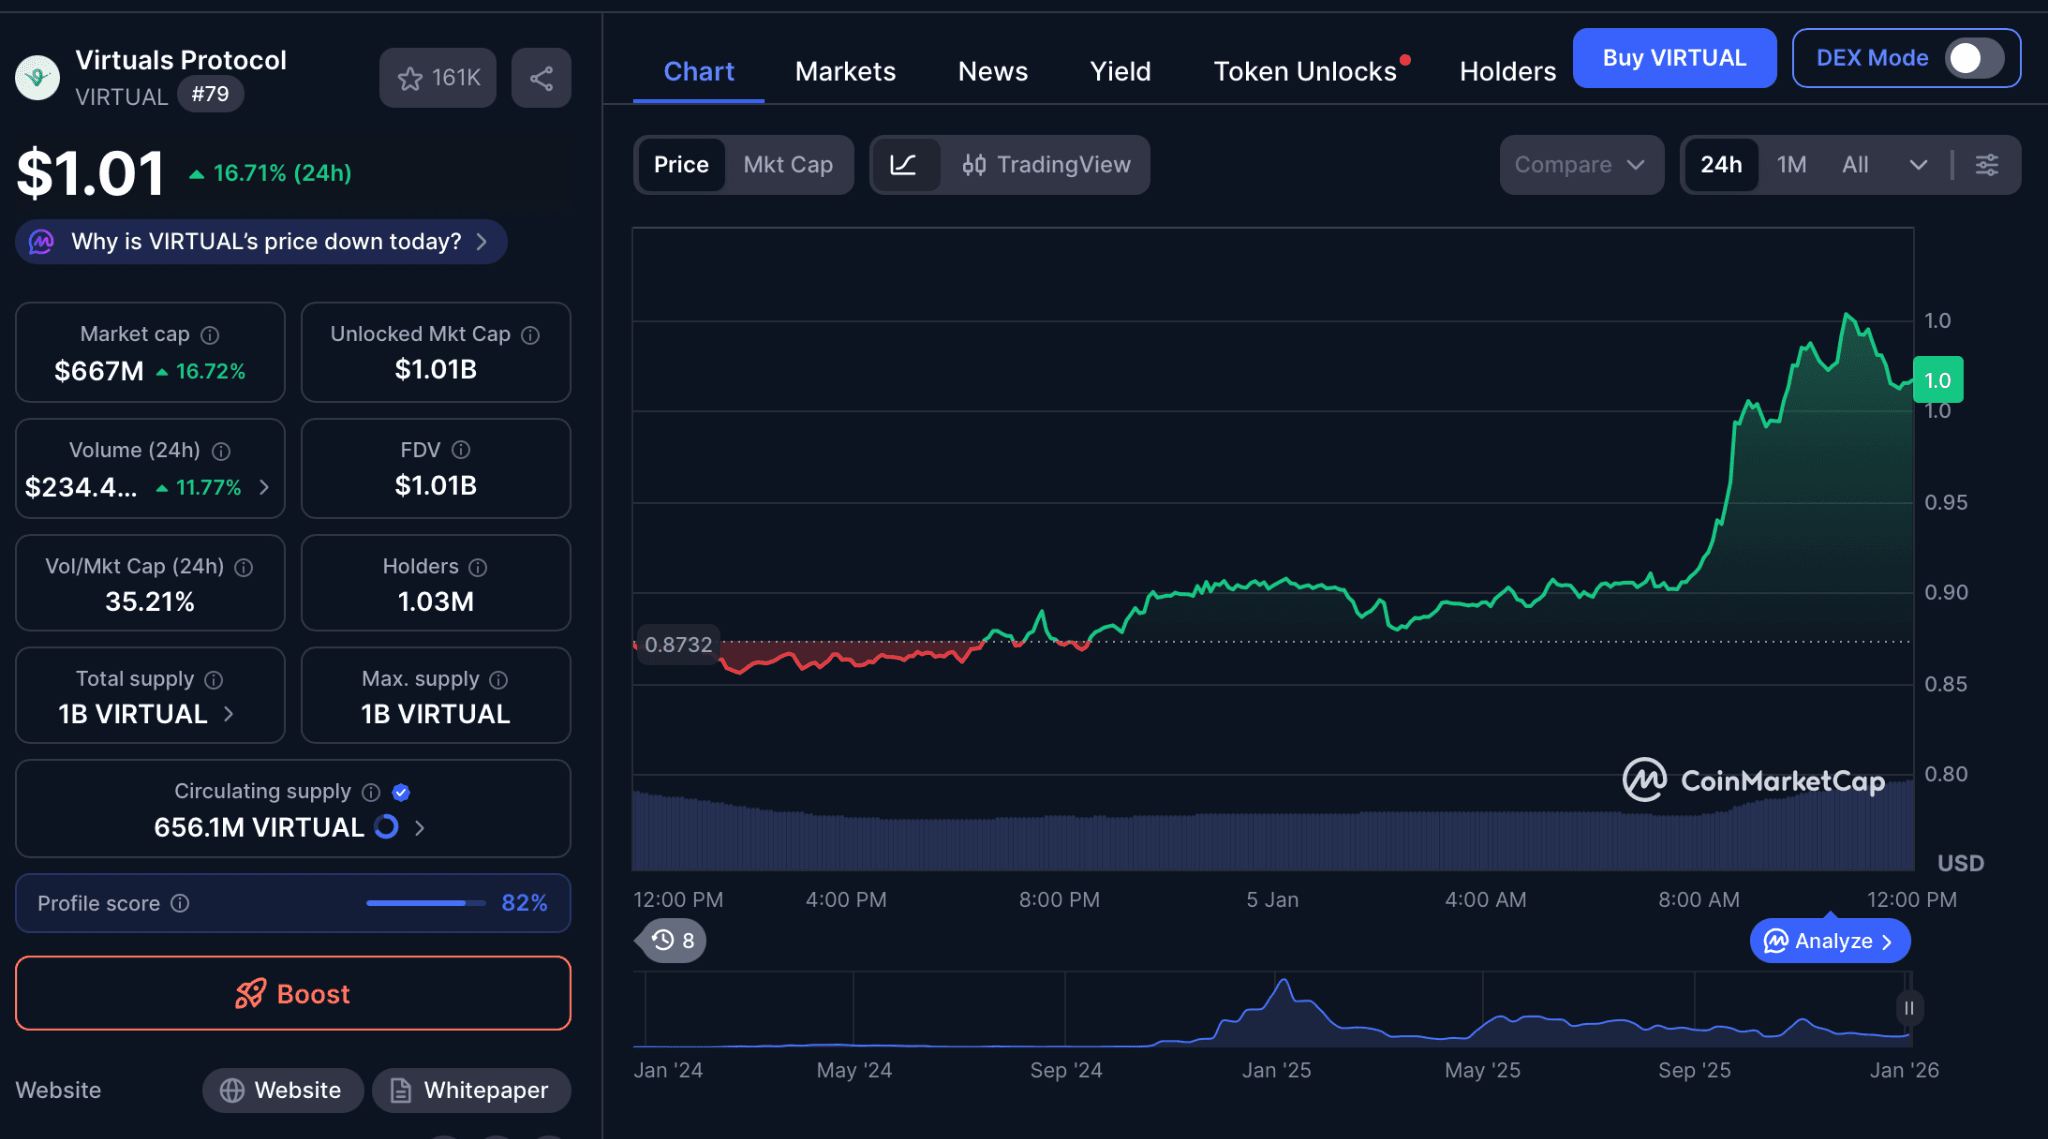Open the Why is VIRTUAL's price down banner
Viewport: 2048px width, 1139px height.
260,241
